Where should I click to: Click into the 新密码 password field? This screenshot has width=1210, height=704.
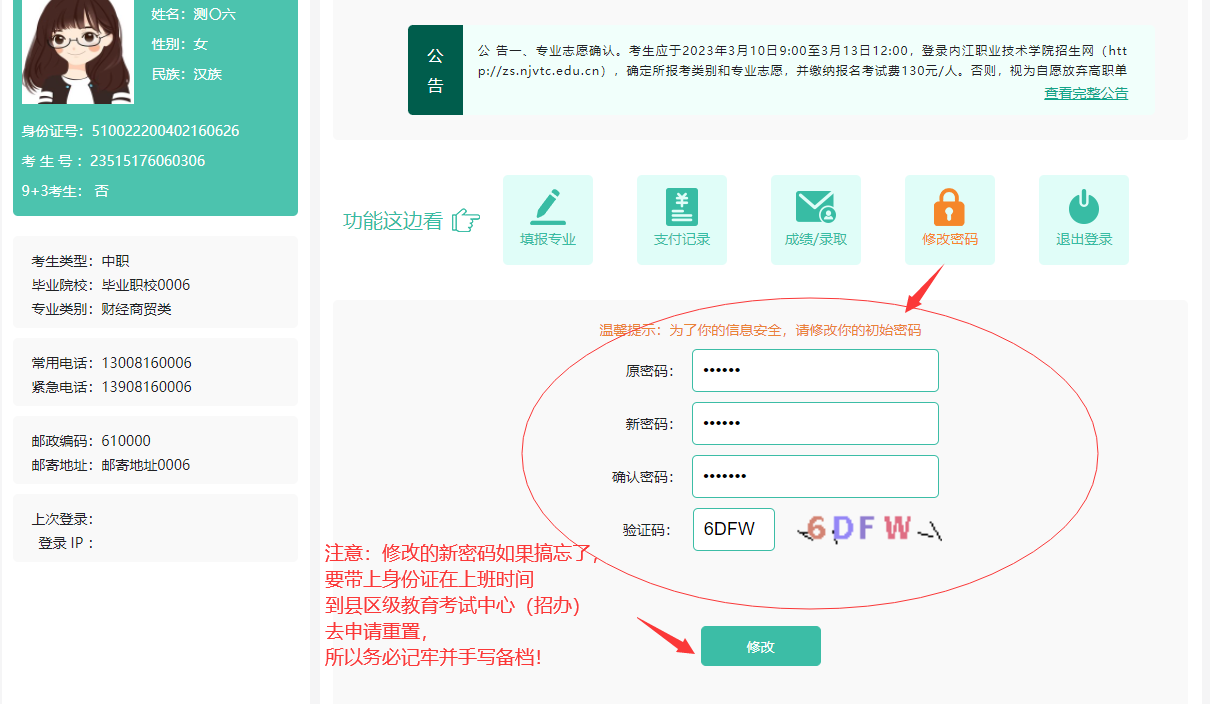point(815,423)
